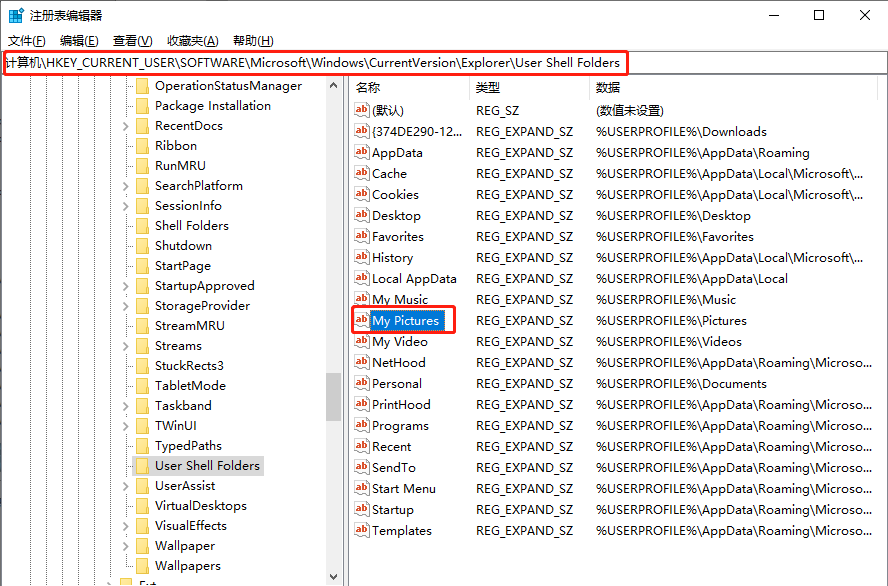The width and height of the screenshot is (888, 586).
Task: Click the Desktop value string icon
Action: pos(361,215)
